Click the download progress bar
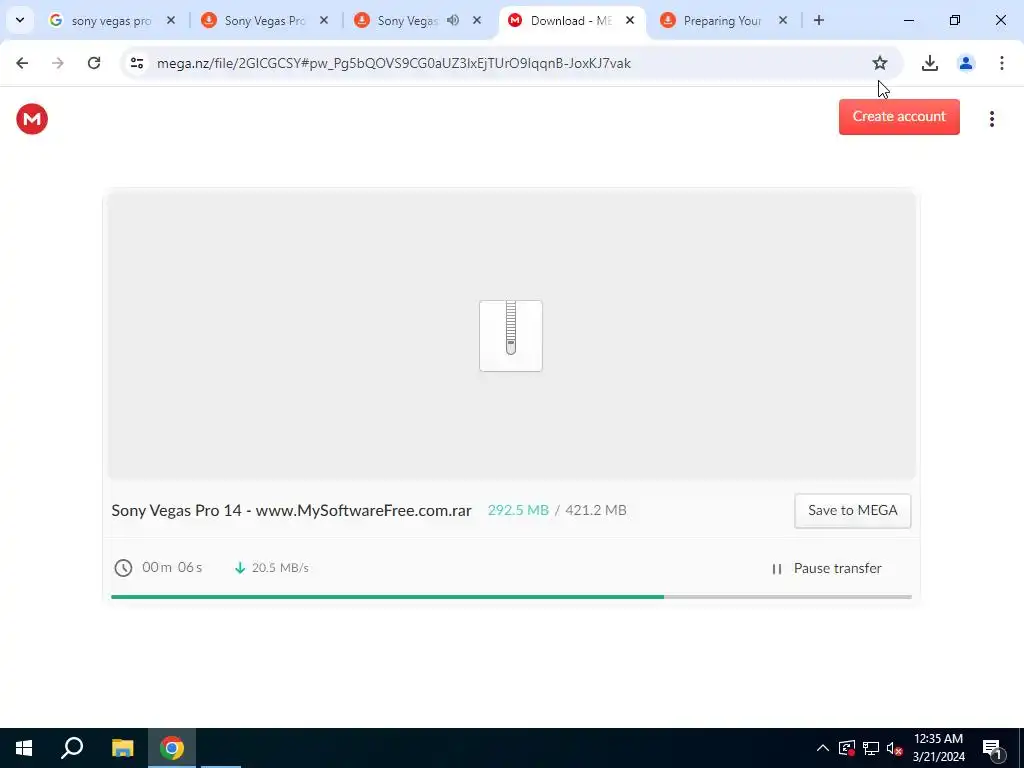The image size is (1024, 768). [511, 597]
